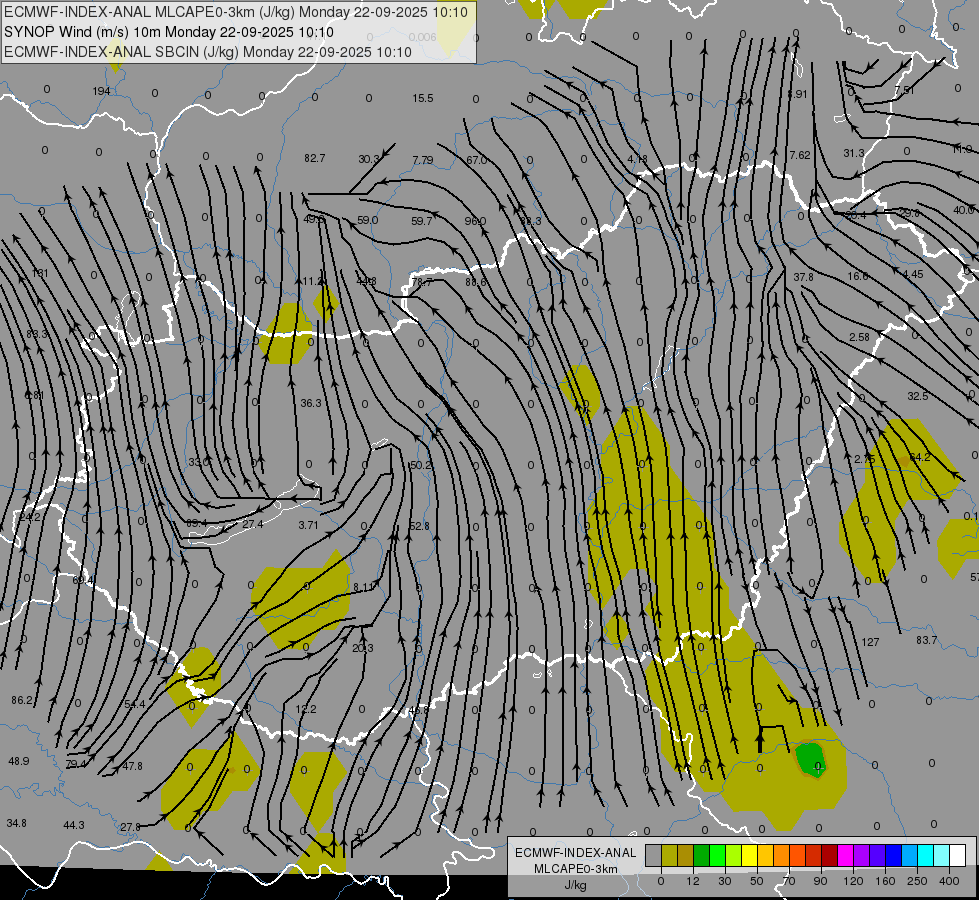Click the 36.3 value on the map

[311, 403]
